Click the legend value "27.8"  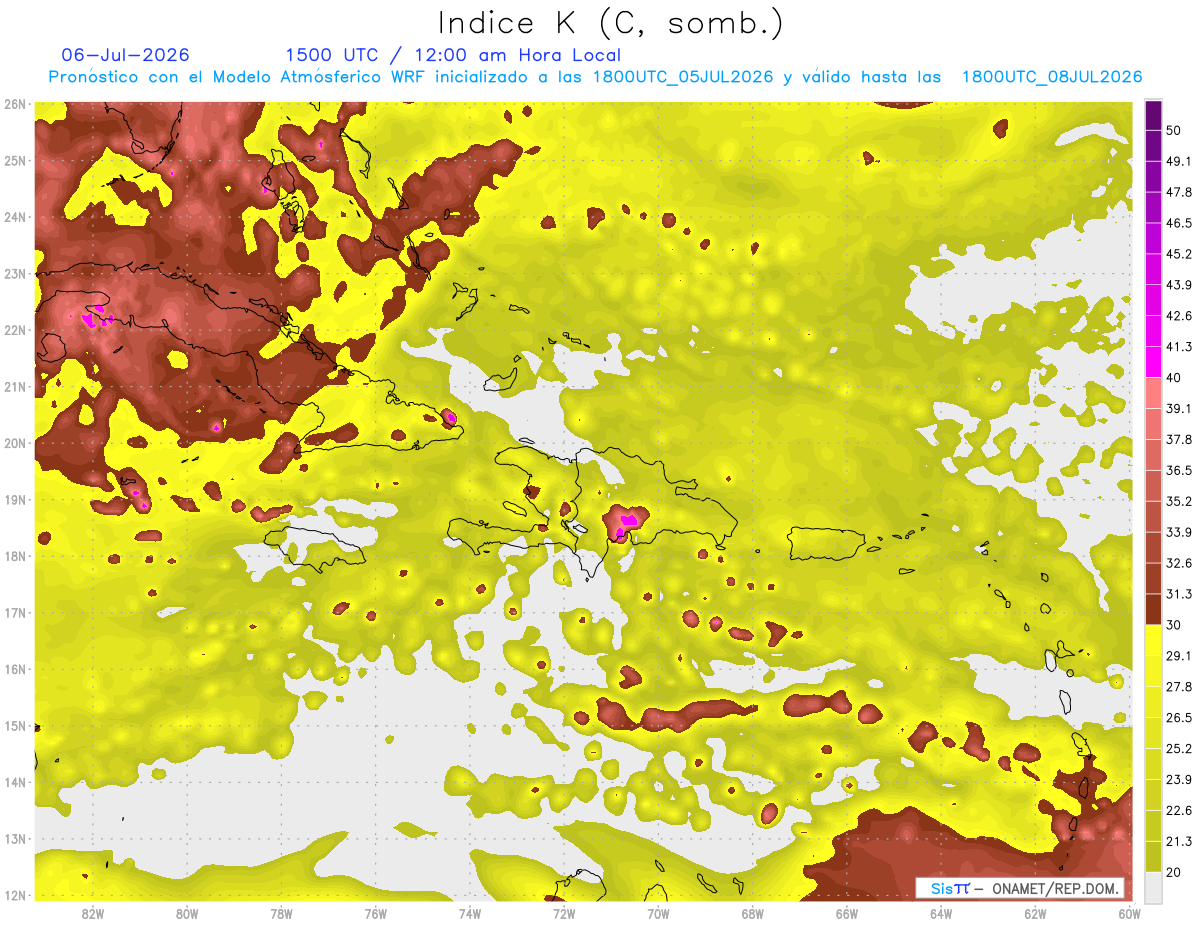tap(1179, 686)
